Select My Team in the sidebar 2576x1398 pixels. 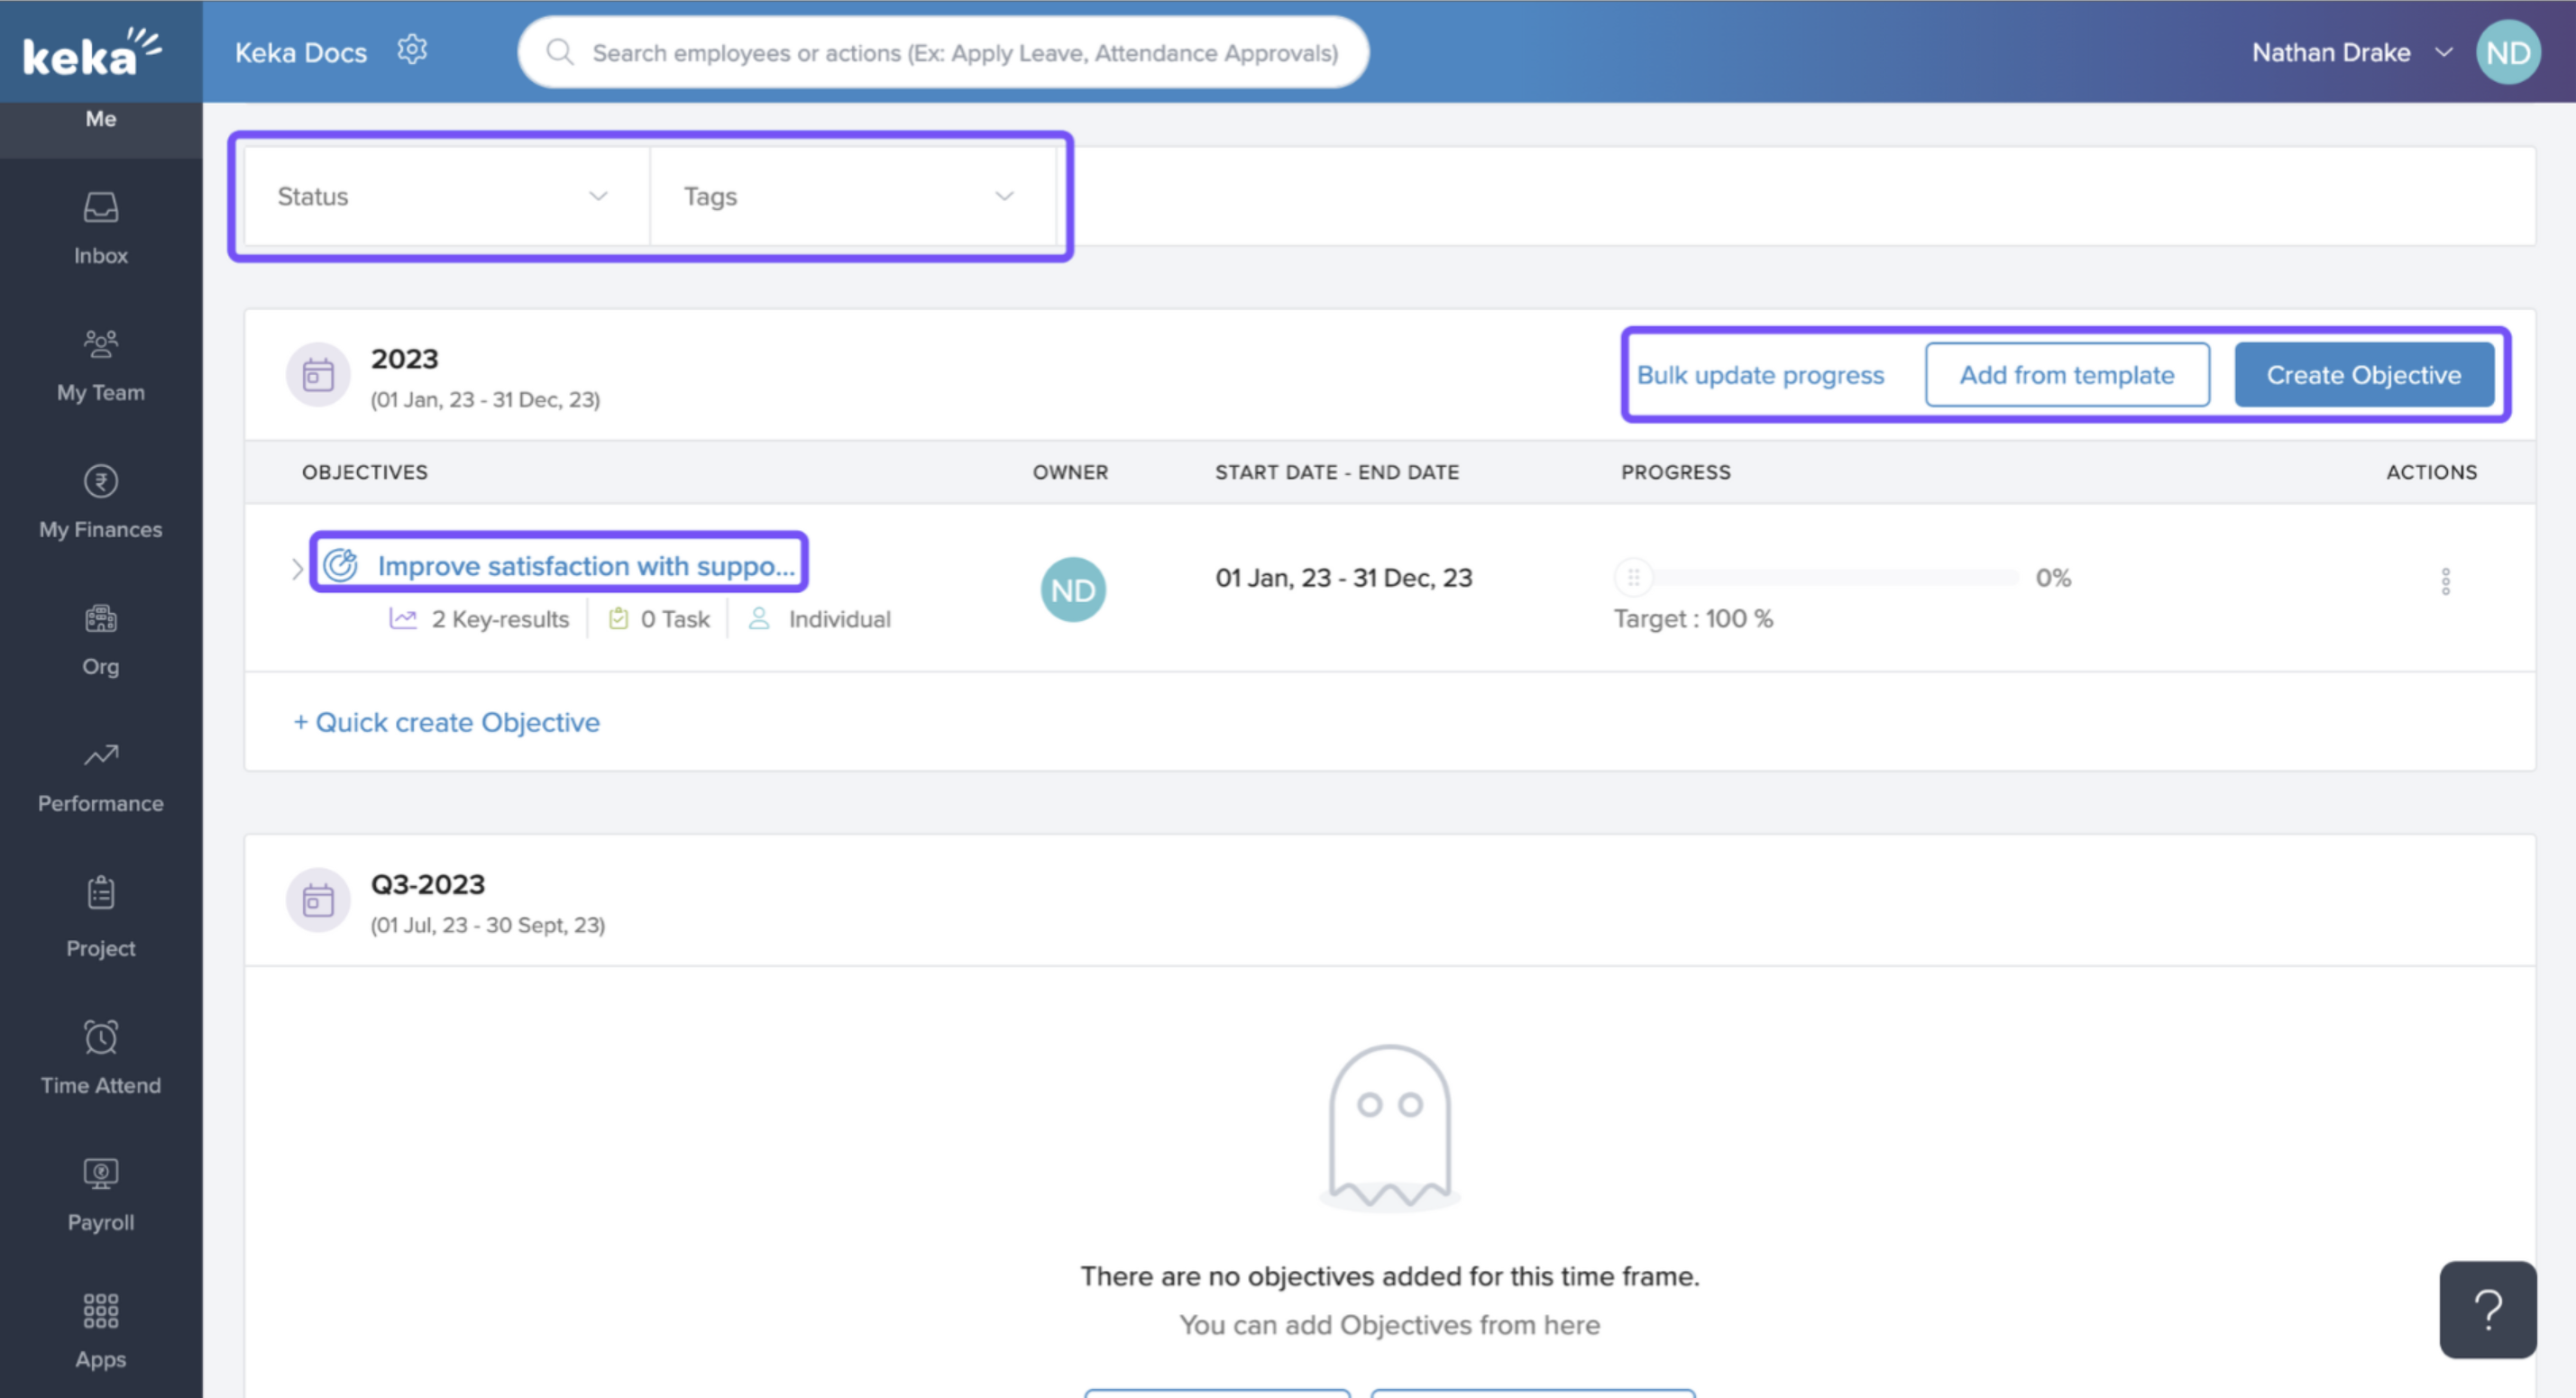point(100,365)
